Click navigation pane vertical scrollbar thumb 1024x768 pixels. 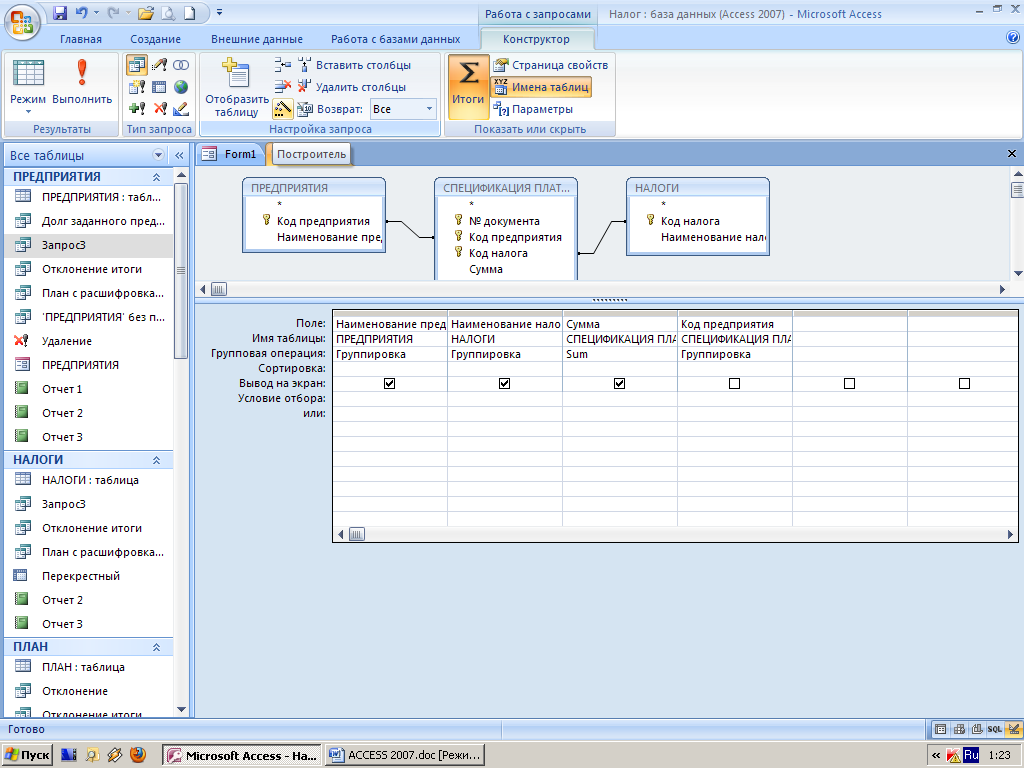[x=181, y=270]
